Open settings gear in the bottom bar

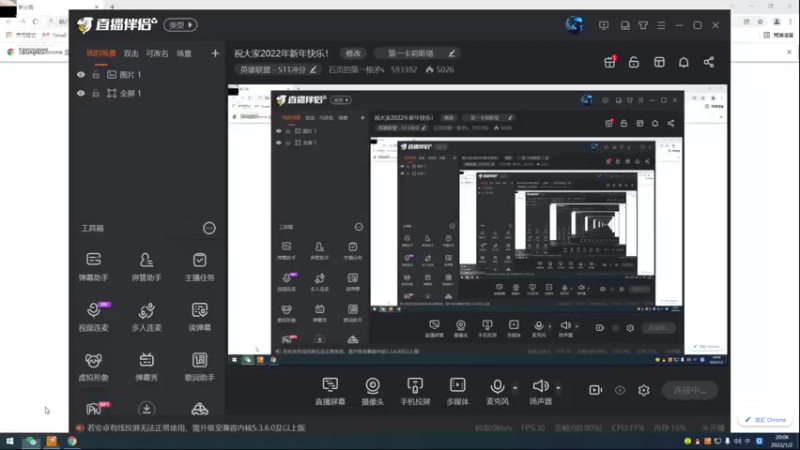point(644,390)
